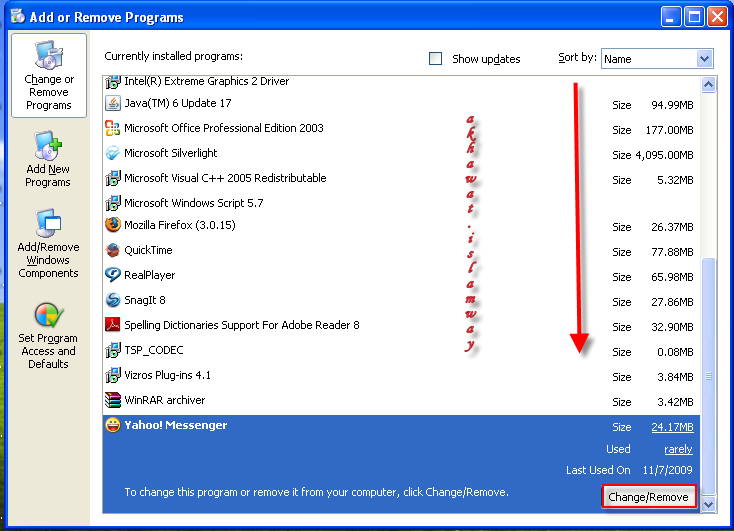734x531 pixels.
Task: Select QuickTime program entry
Action: pos(401,250)
